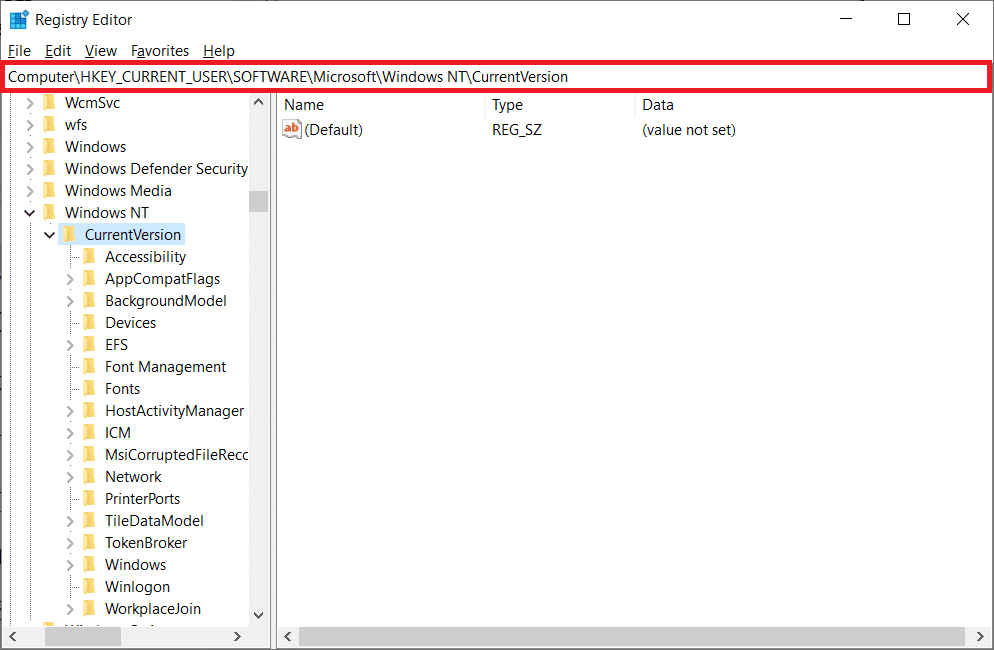Viewport: 994px width, 650px height.
Task: Select the Winlogon folder icon
Action: pyautogui.click(x=89, y=586)
